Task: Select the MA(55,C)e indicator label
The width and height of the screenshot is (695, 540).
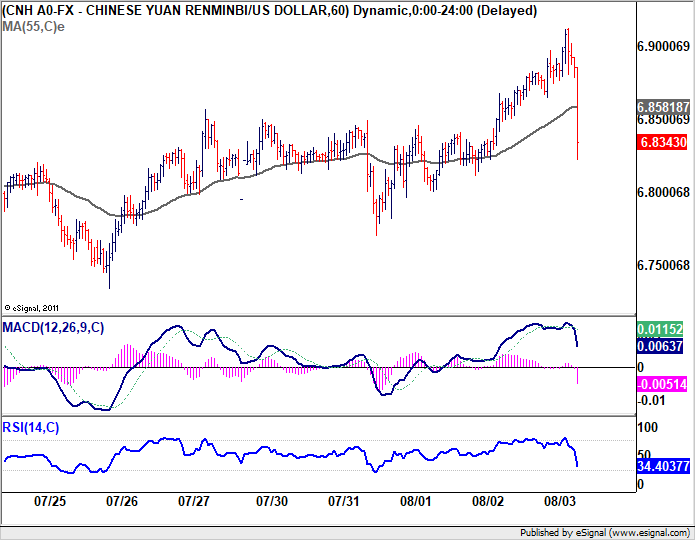Action: coord(33,27)
